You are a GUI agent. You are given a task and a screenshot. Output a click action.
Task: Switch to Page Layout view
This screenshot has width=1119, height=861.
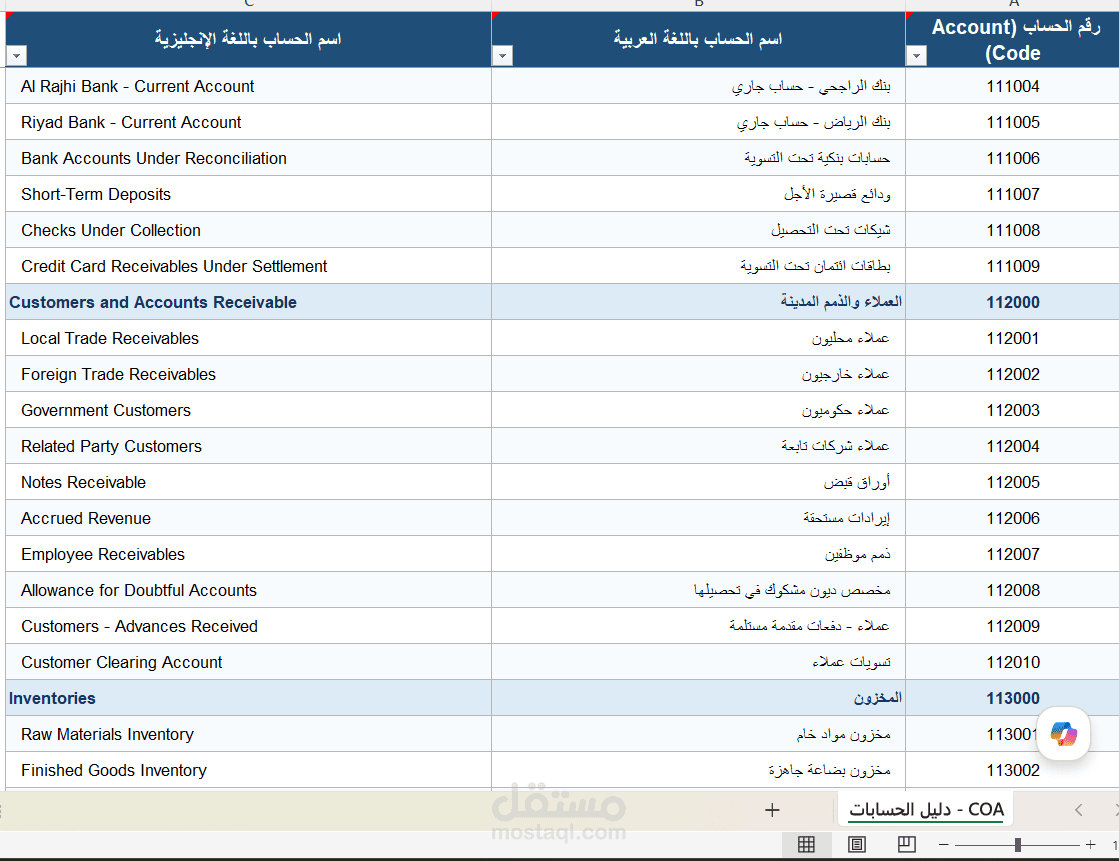pos(856,845)
